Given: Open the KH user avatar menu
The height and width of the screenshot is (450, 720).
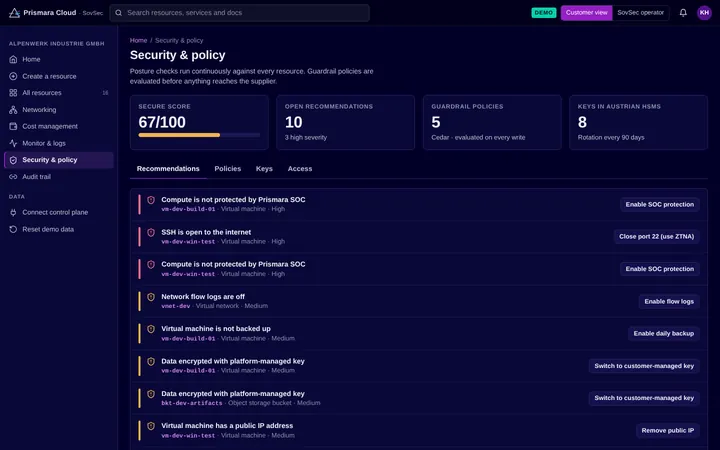Looking at the screenshot, I should [704, 13].
